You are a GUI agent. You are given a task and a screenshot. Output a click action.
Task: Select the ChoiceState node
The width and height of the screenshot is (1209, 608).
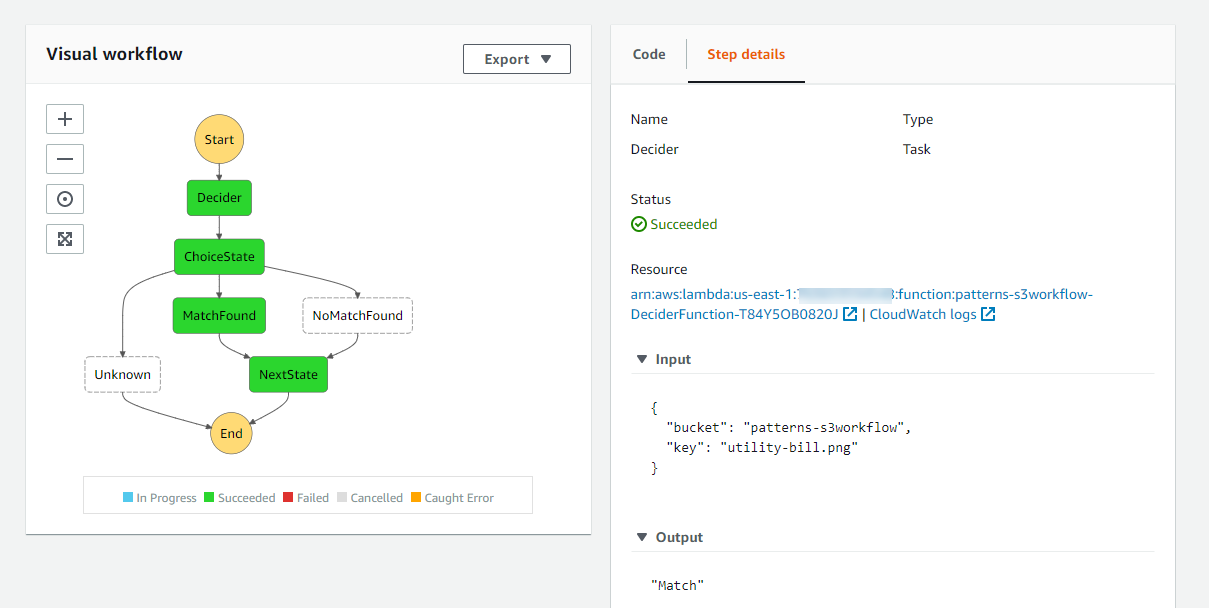[x=219, y=256]
